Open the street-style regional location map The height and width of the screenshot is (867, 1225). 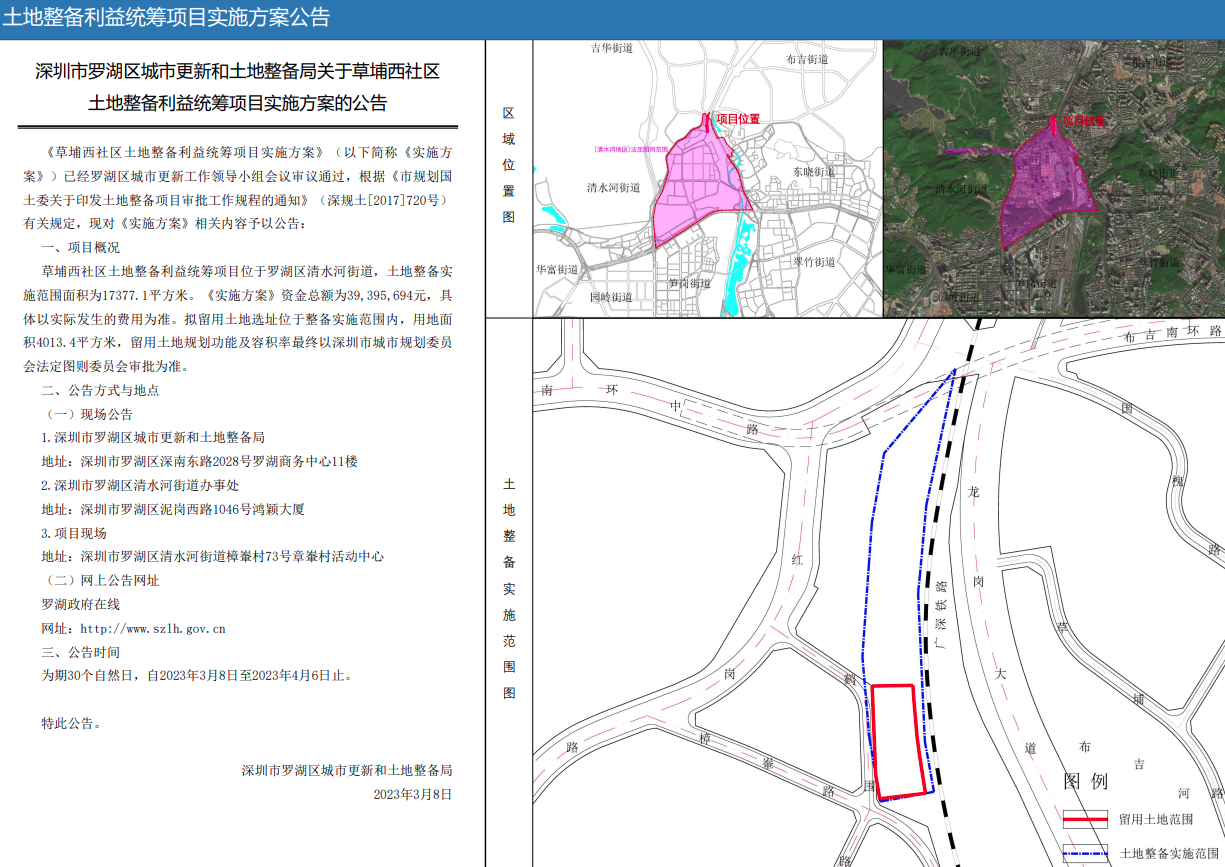click(x=707, y=178)
